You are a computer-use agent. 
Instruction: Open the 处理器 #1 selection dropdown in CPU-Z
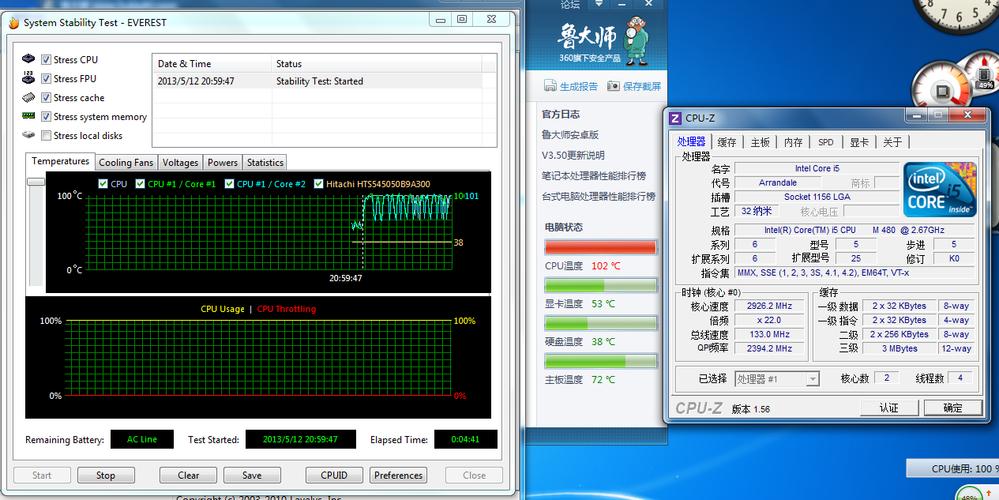pos(777,379)
